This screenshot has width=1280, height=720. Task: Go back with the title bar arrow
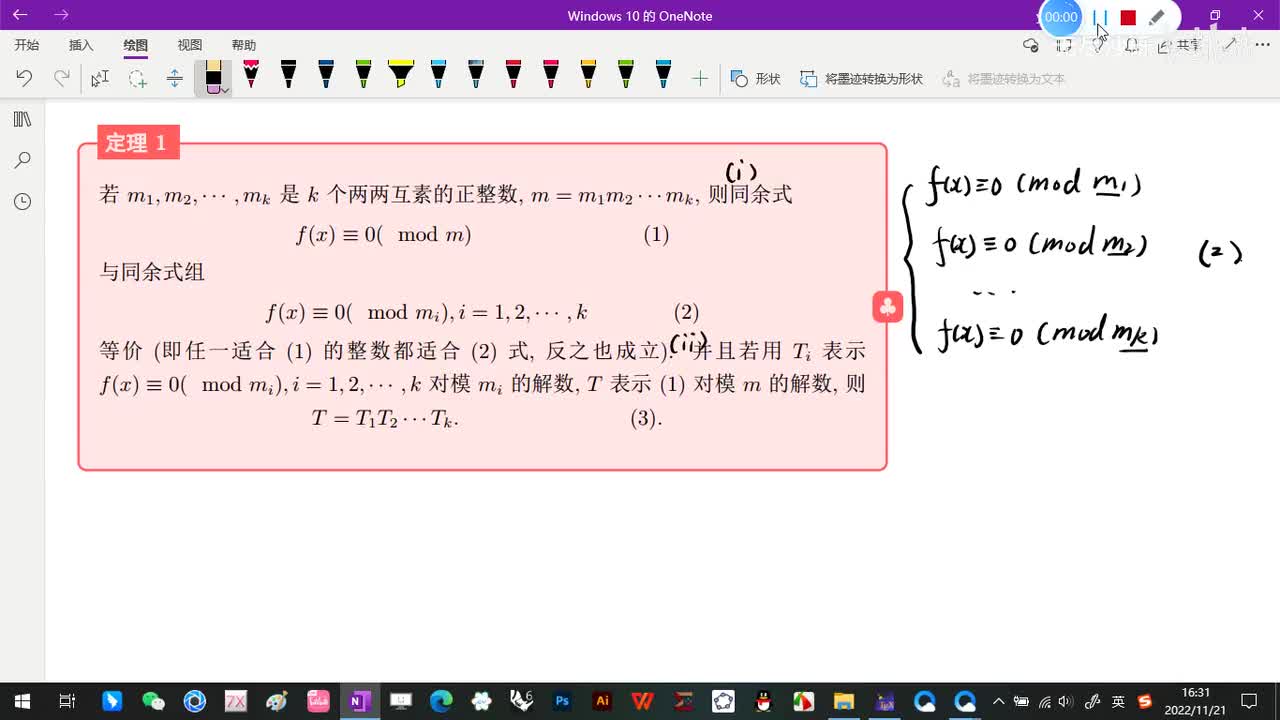(x=20, y=15)
